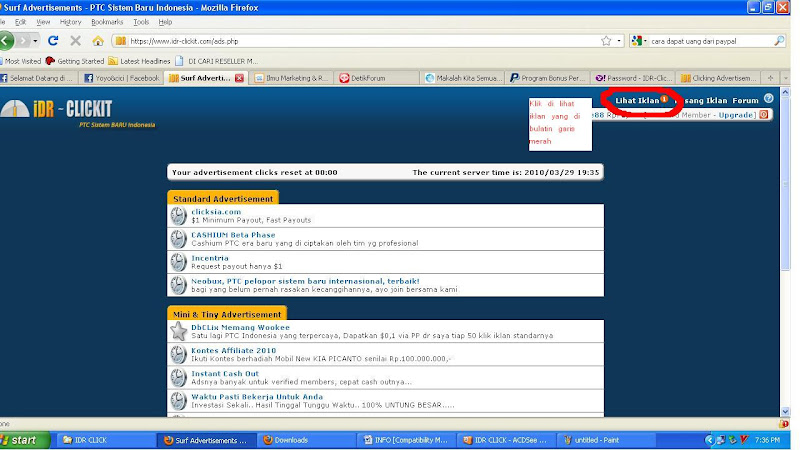The height and width of the screenshot is (450, 800).
Task: Open the Kontes Affiliate 2010 ad link
Action: [233, 351]
